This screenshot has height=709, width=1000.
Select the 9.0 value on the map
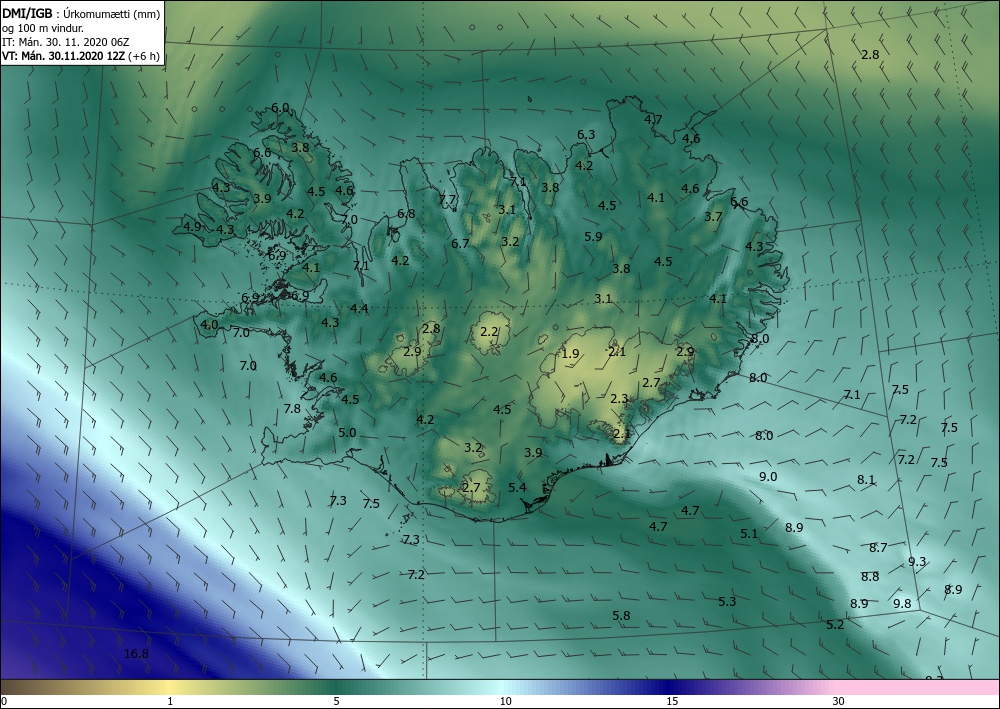tap(768, 477)
